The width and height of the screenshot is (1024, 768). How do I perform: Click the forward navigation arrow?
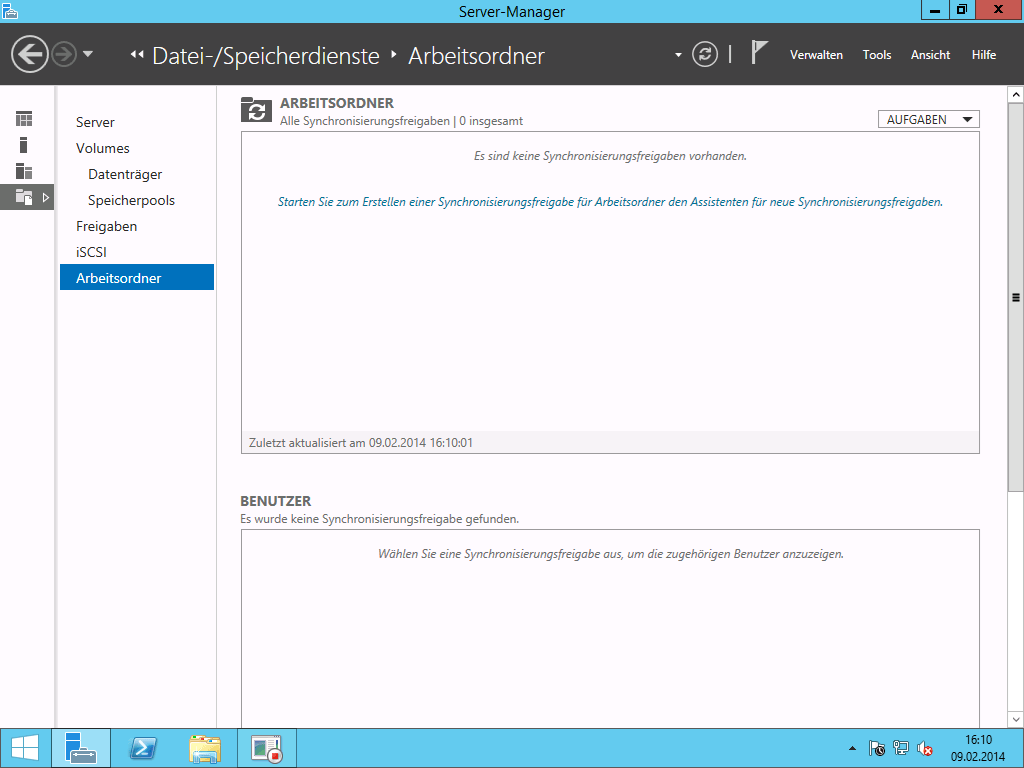tap(64, 54)
